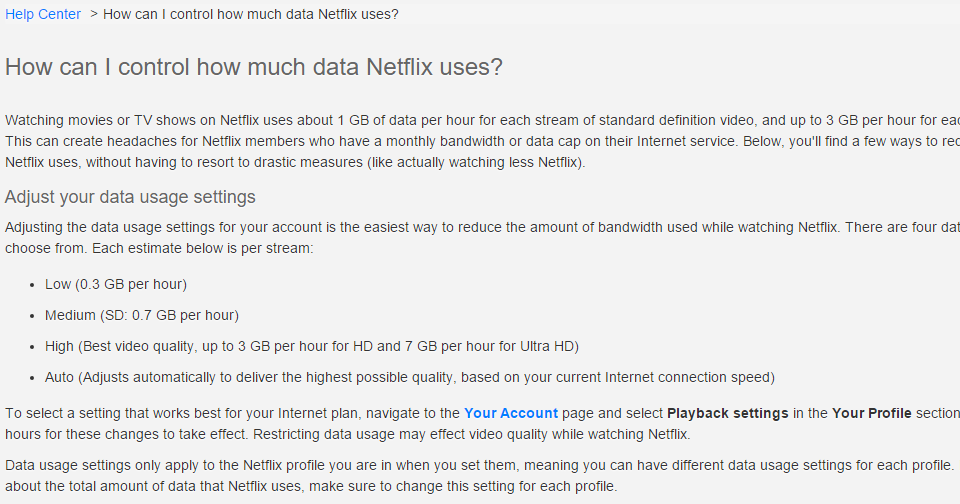The image size is (960, 504).
Task: Click the 'Adjust your data usage settings' subheading
Action: point(130,197)
